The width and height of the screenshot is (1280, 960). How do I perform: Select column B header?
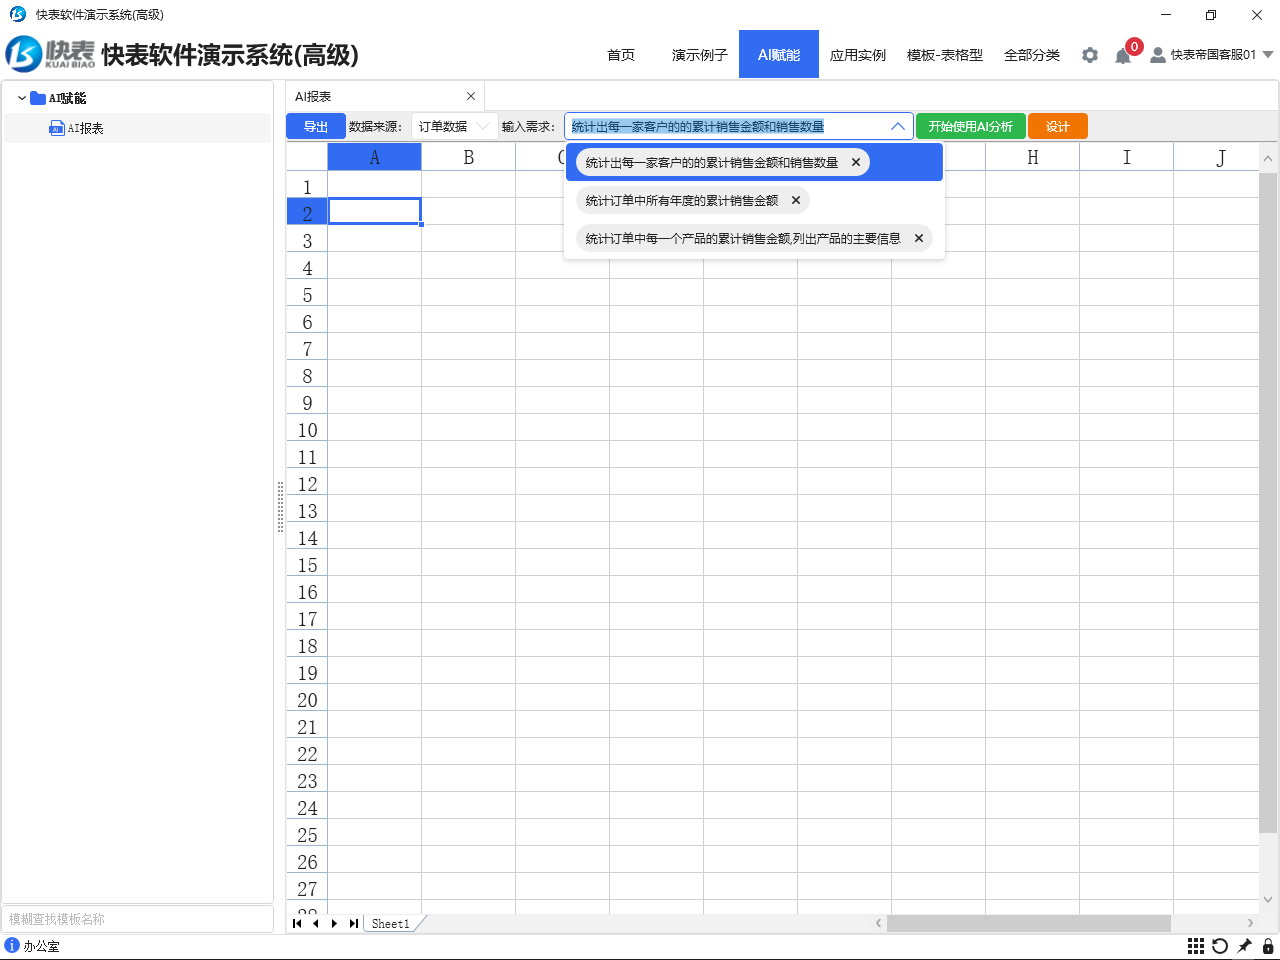pos(469,157)
